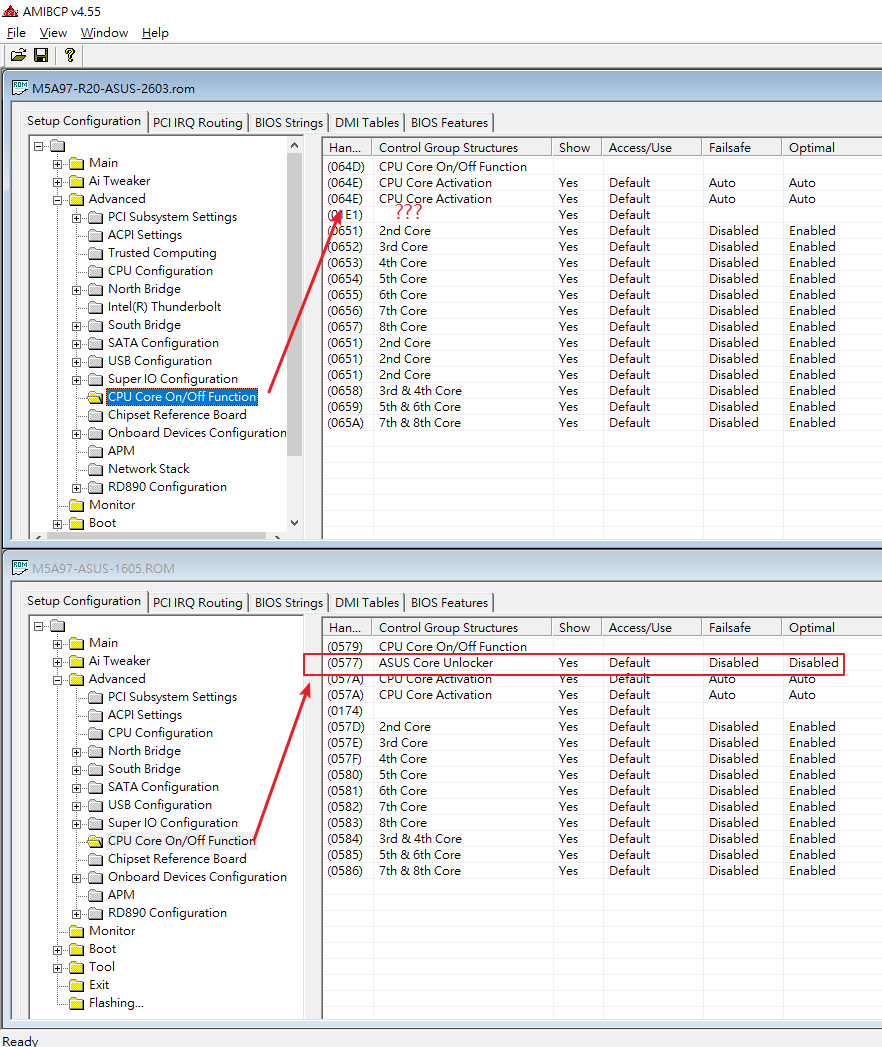Open the Window menu
The image size is (882, 1047).
point(104,33)
